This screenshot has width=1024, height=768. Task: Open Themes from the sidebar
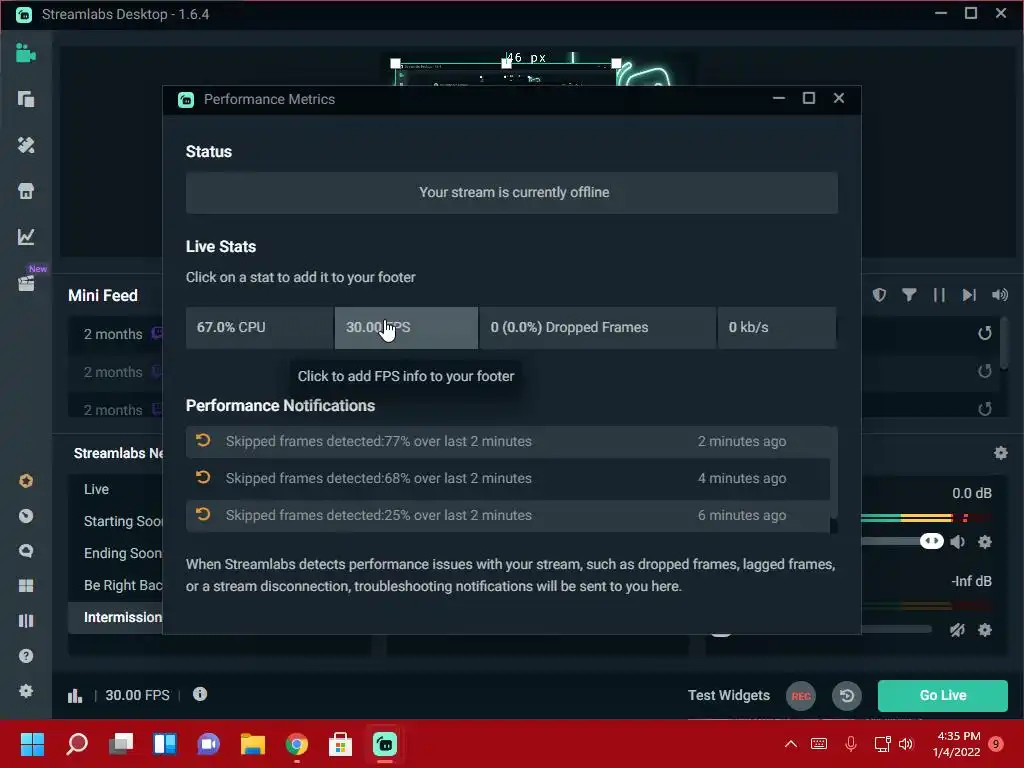click(x=25, y=145)
